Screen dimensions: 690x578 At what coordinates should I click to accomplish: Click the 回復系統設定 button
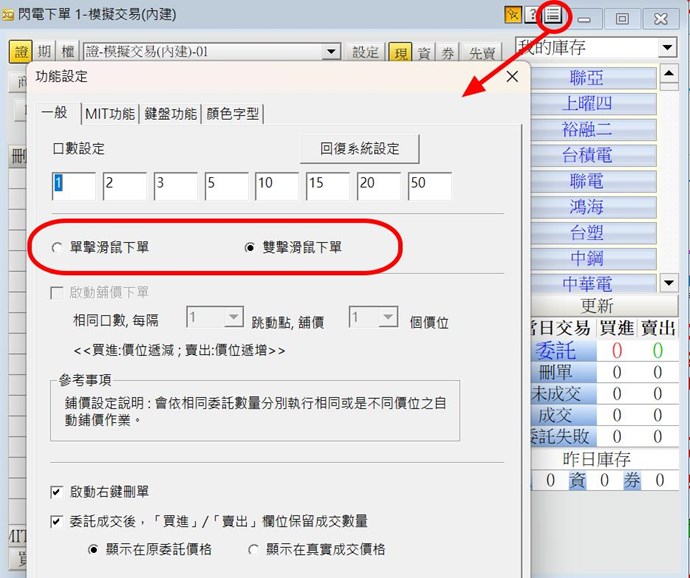pos(359,149)
